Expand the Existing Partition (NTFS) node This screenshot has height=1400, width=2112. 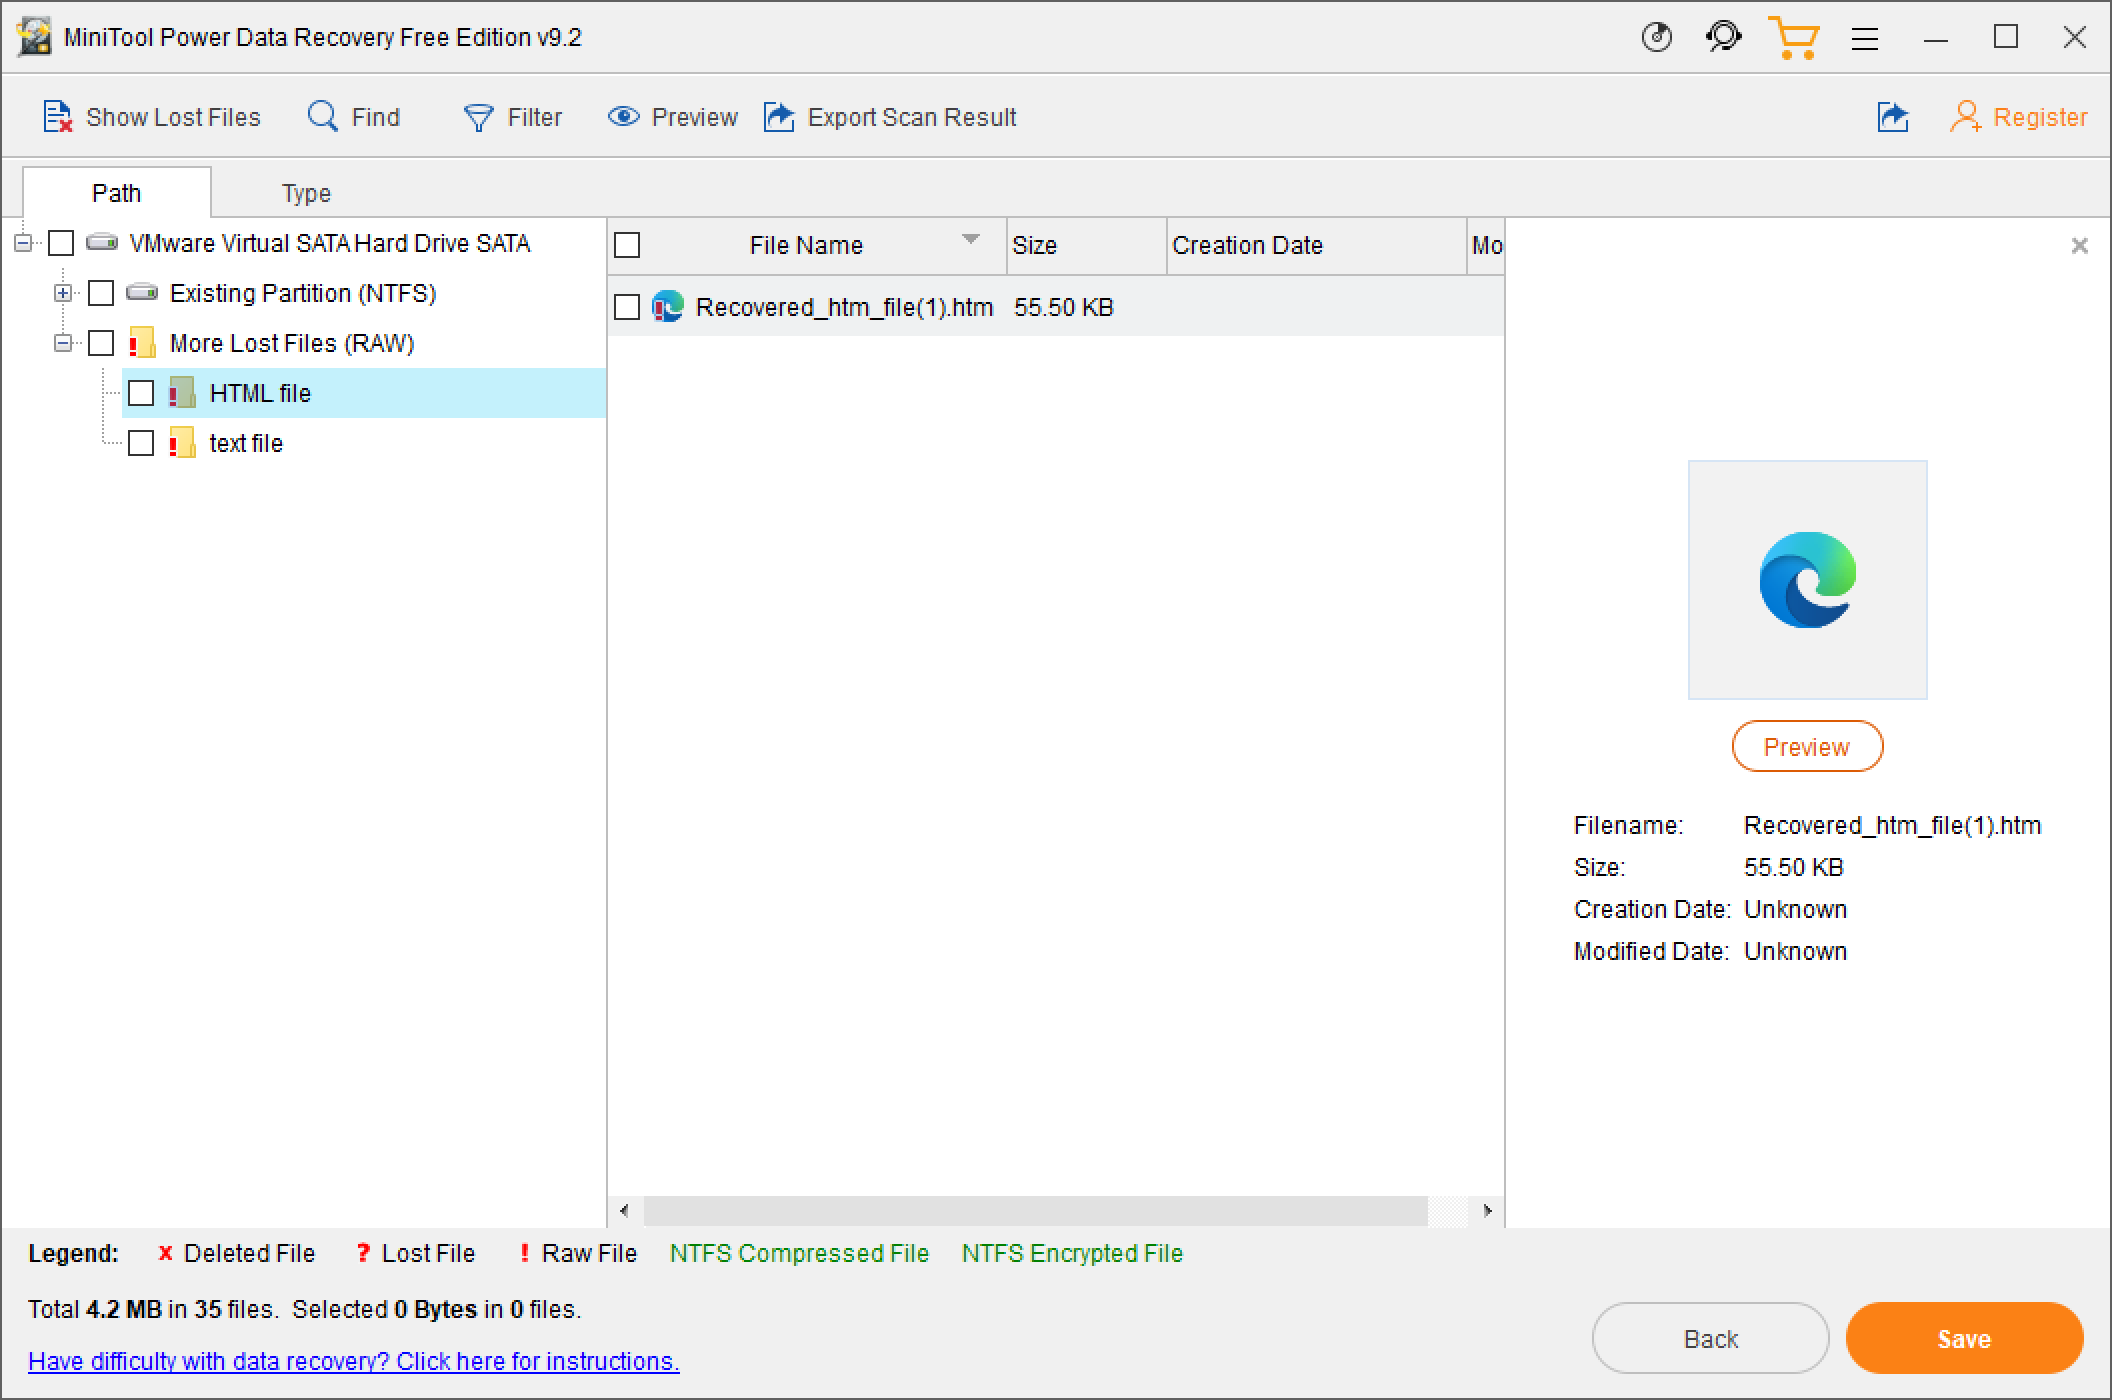click(63, 293)
